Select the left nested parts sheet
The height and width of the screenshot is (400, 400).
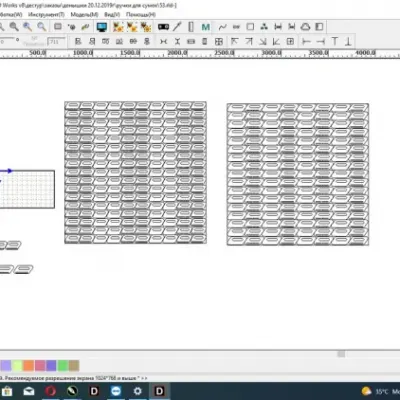pos(135,172)
